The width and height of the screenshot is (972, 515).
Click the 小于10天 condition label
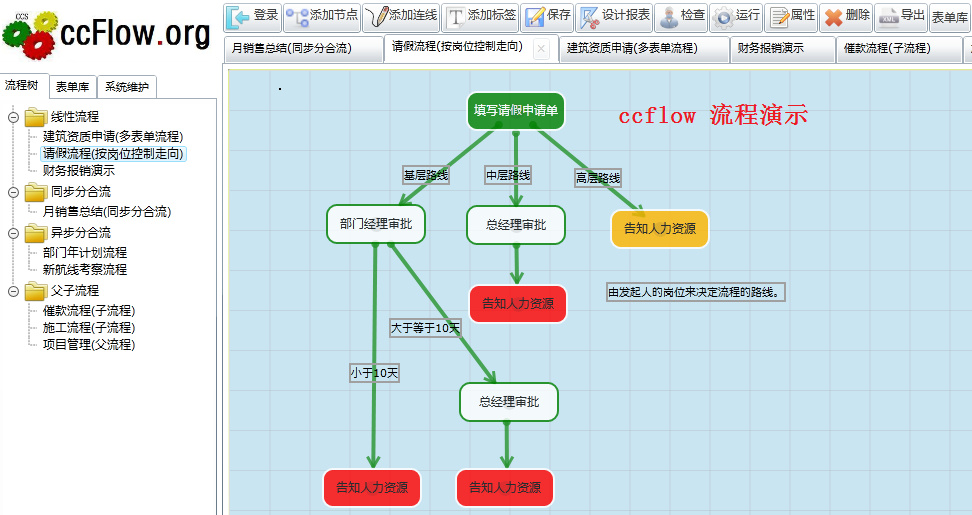[374, 373]
